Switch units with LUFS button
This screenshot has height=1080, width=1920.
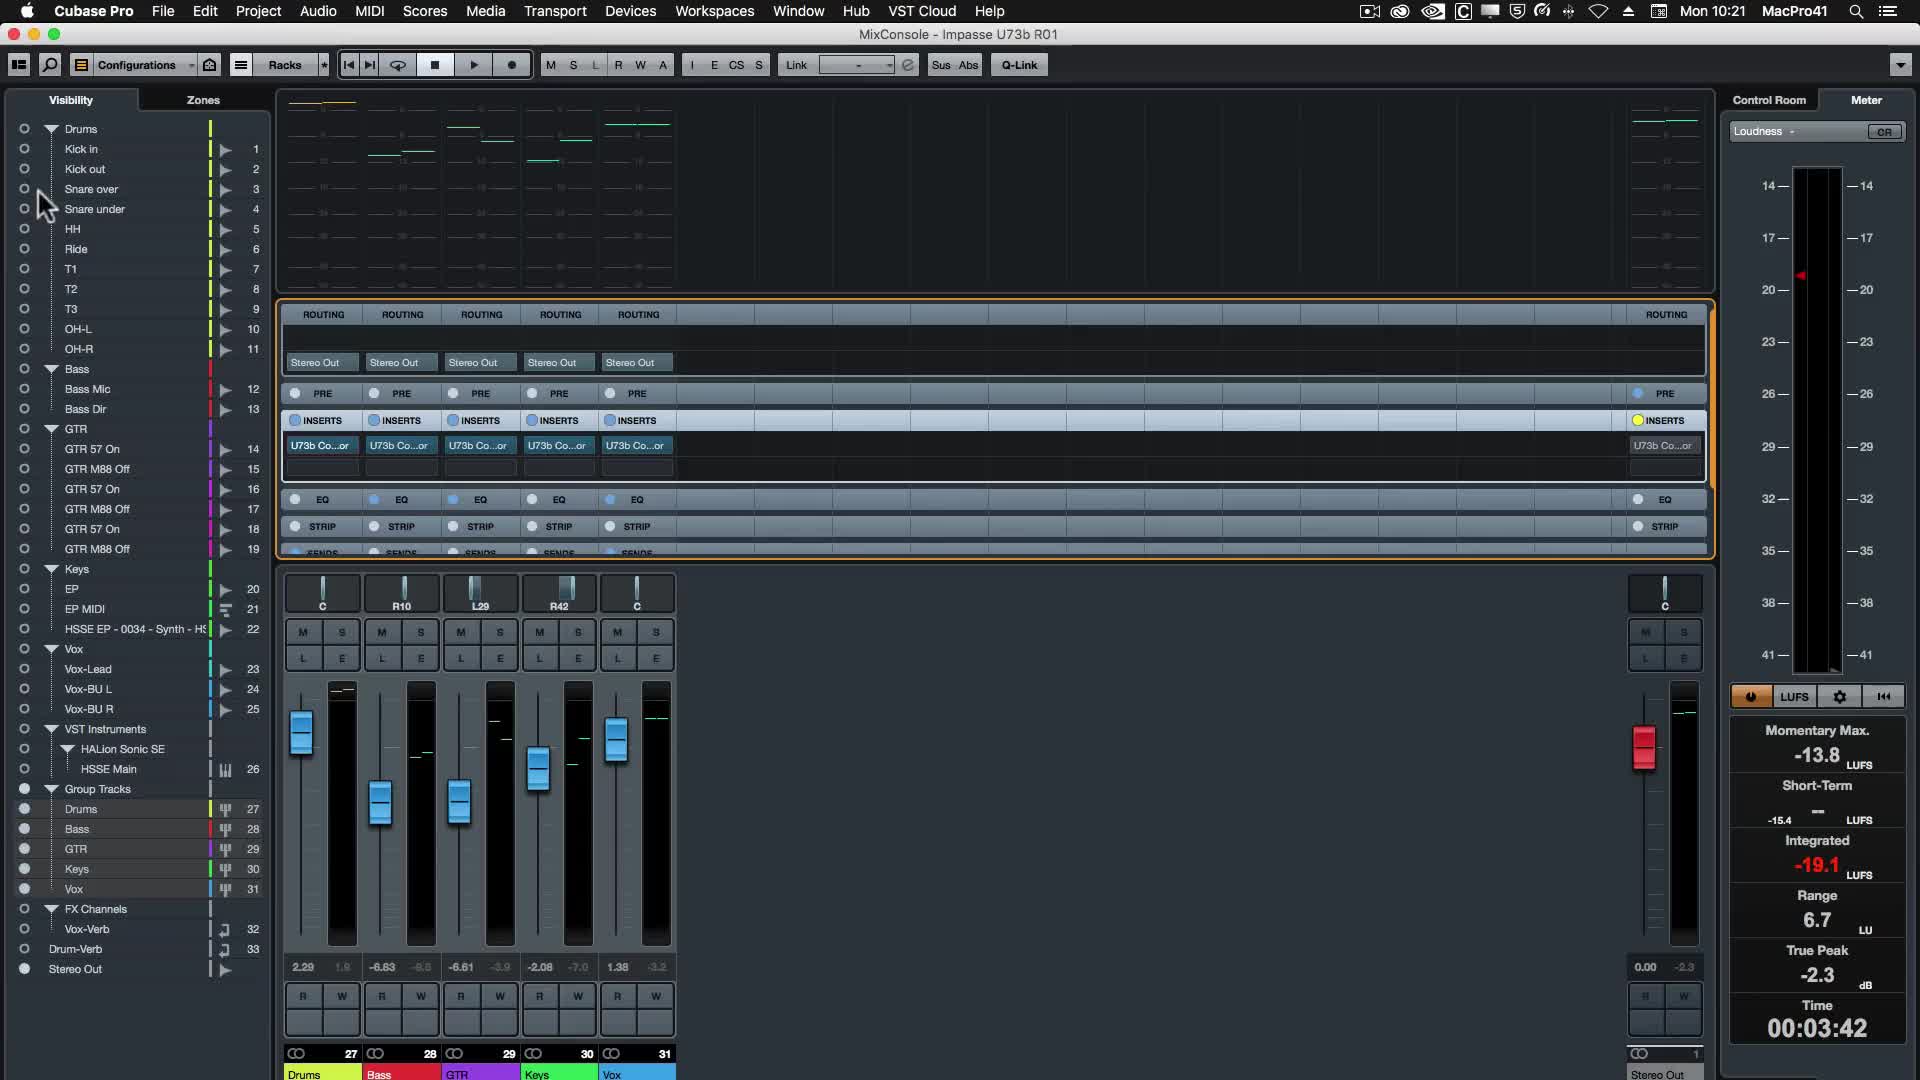tap(1794, 697)
